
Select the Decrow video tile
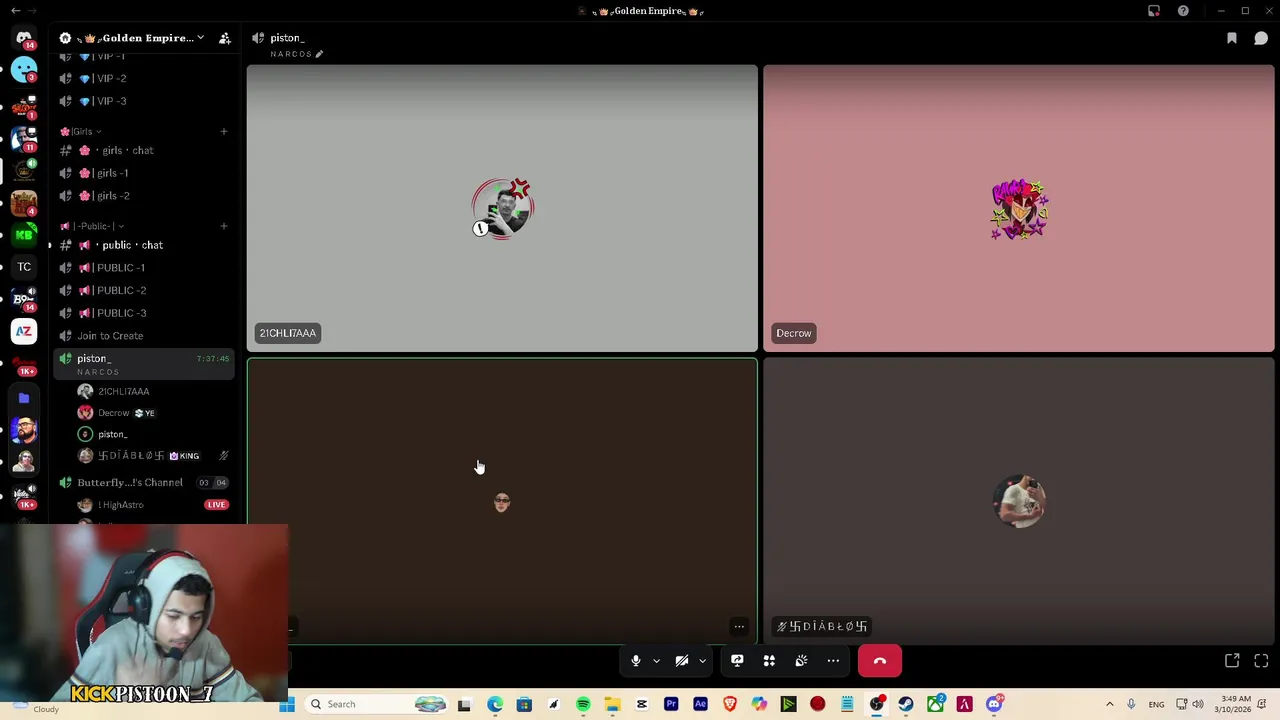point(1018,208)
